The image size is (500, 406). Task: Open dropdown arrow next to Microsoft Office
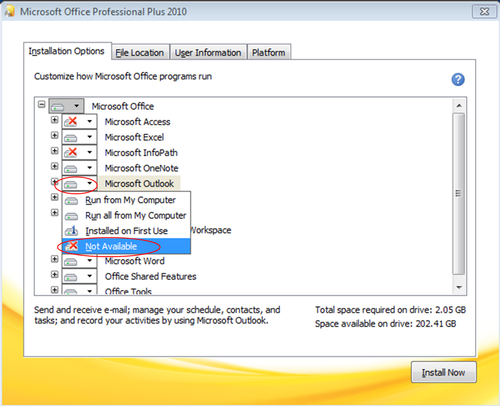(77, 106)
